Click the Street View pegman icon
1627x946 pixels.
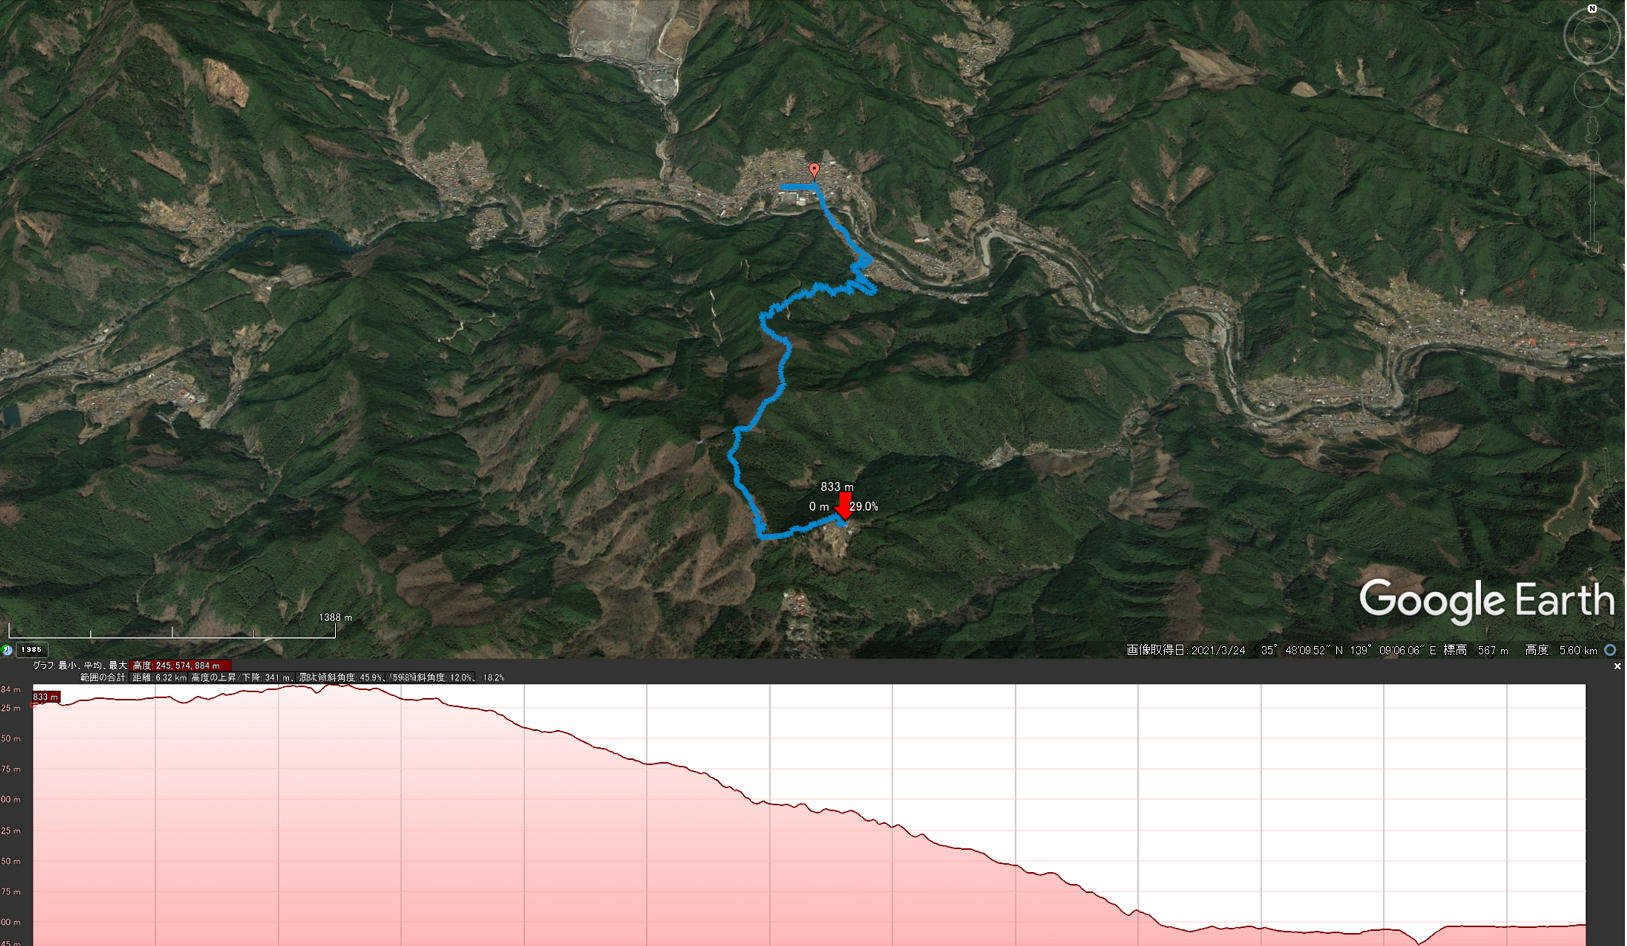1592,132
